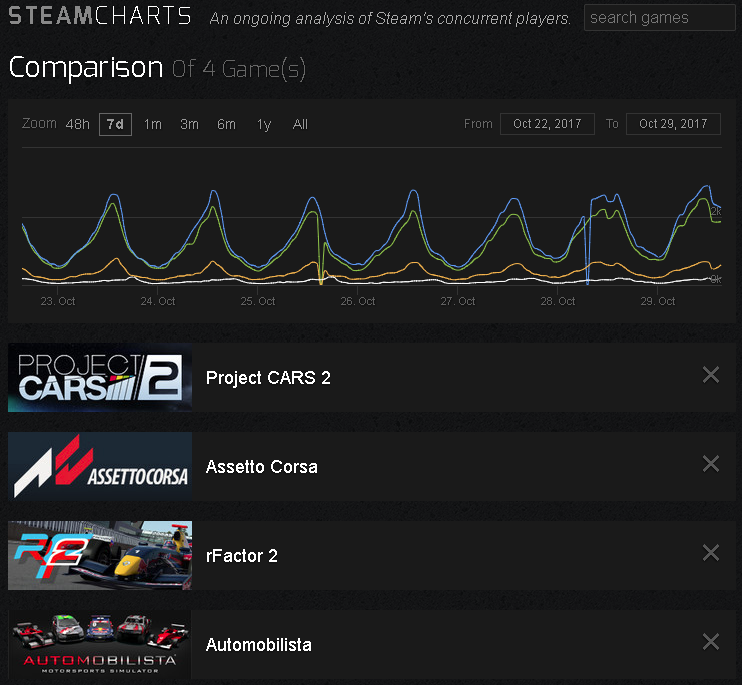Set chart zoom to 48h
The image size is (742, 685).
[78, 124]
